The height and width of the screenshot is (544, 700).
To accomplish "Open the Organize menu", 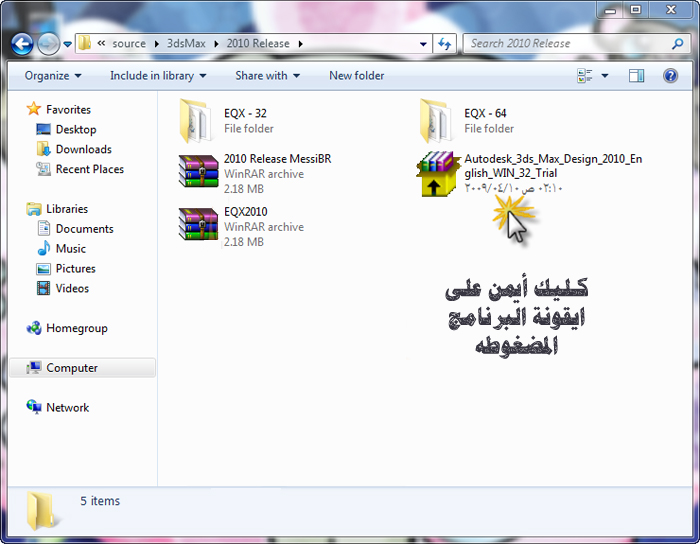I will click(53, 75).
